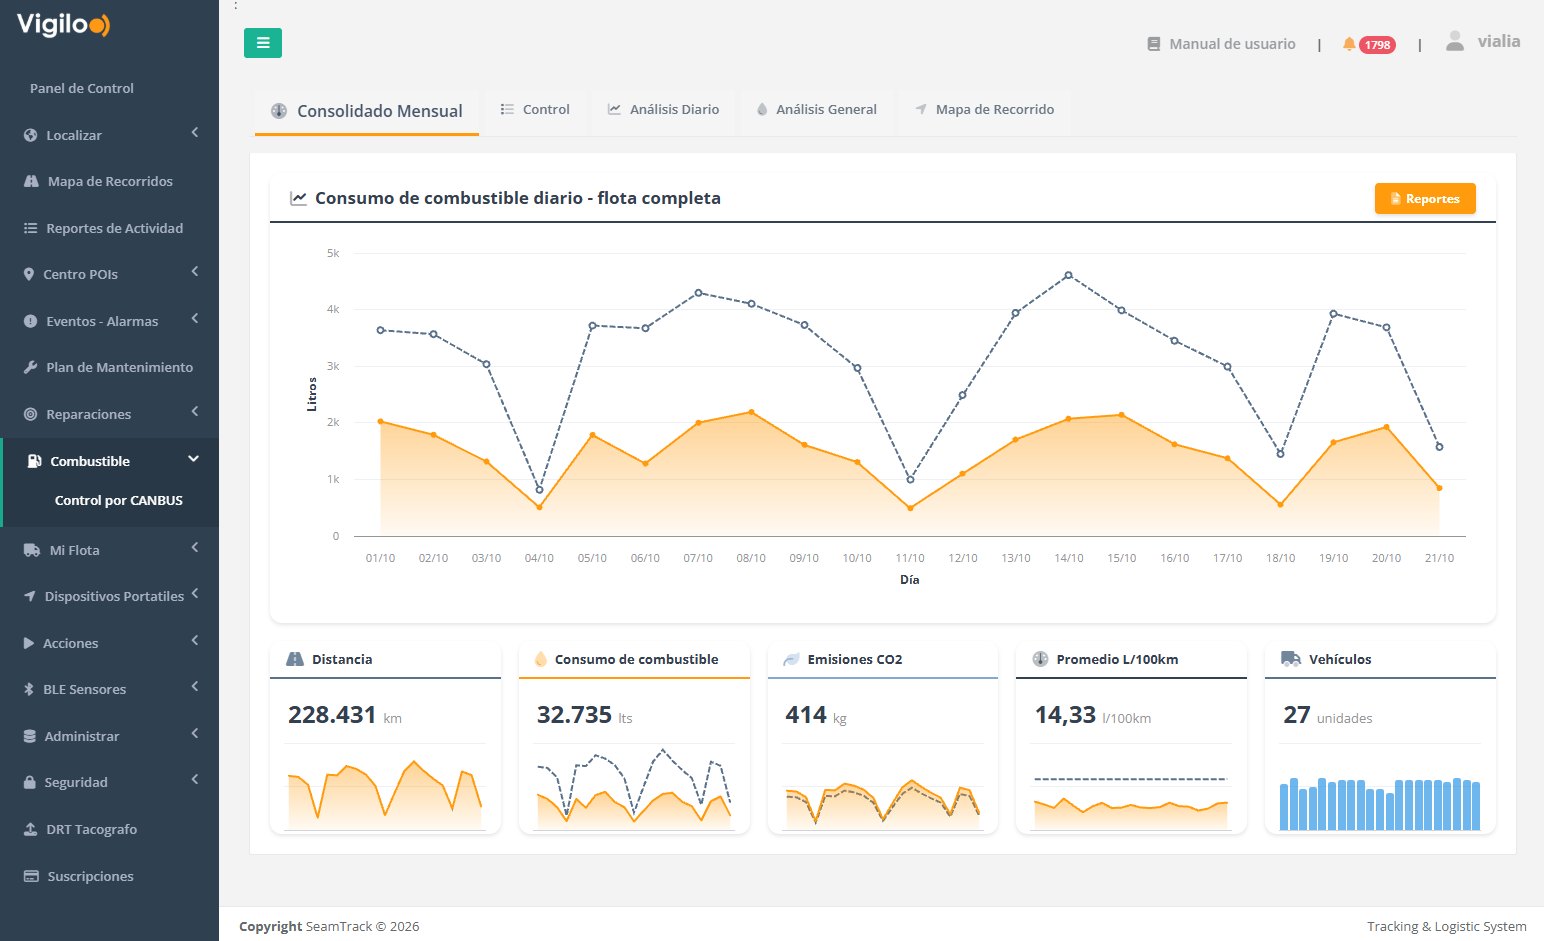Collapse the Combustible menu chevron
1544x941 pixels.
pos(194,459)
